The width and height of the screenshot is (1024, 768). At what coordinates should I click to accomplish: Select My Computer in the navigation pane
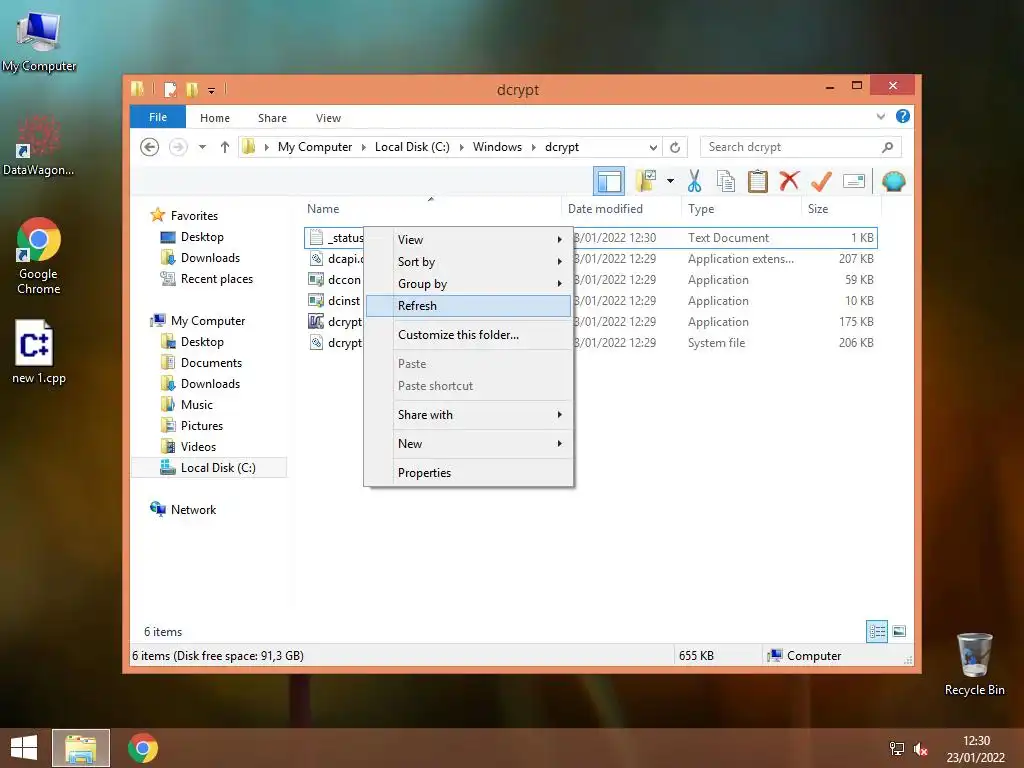[x=208, y=321]
